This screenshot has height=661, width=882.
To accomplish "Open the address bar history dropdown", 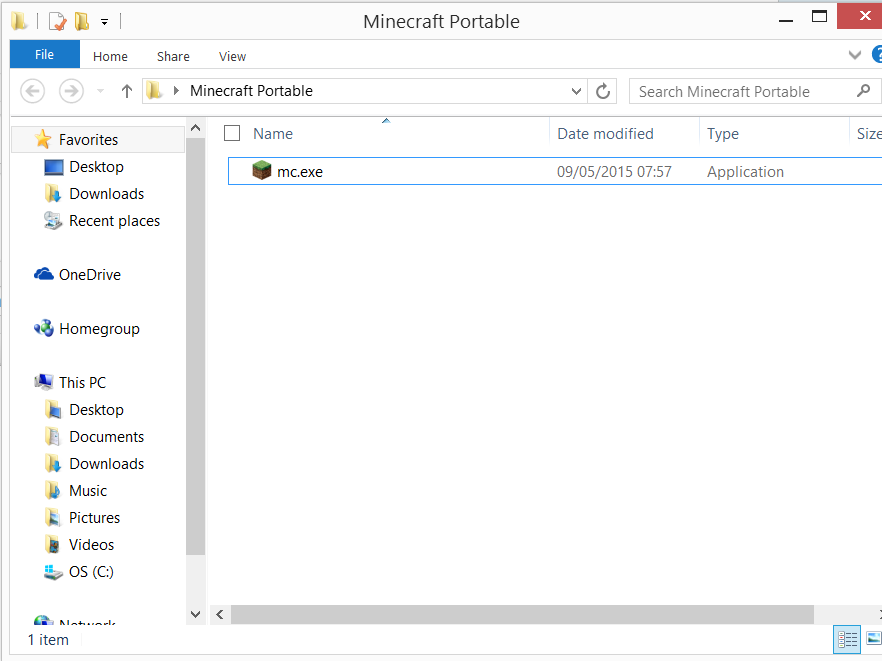I will (x=576, y=91).
